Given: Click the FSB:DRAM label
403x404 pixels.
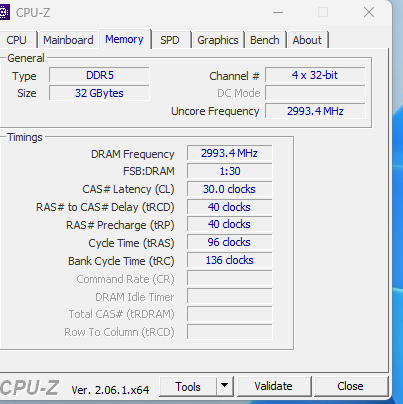Looking at the screenshot, I should (x=149, y=171).
